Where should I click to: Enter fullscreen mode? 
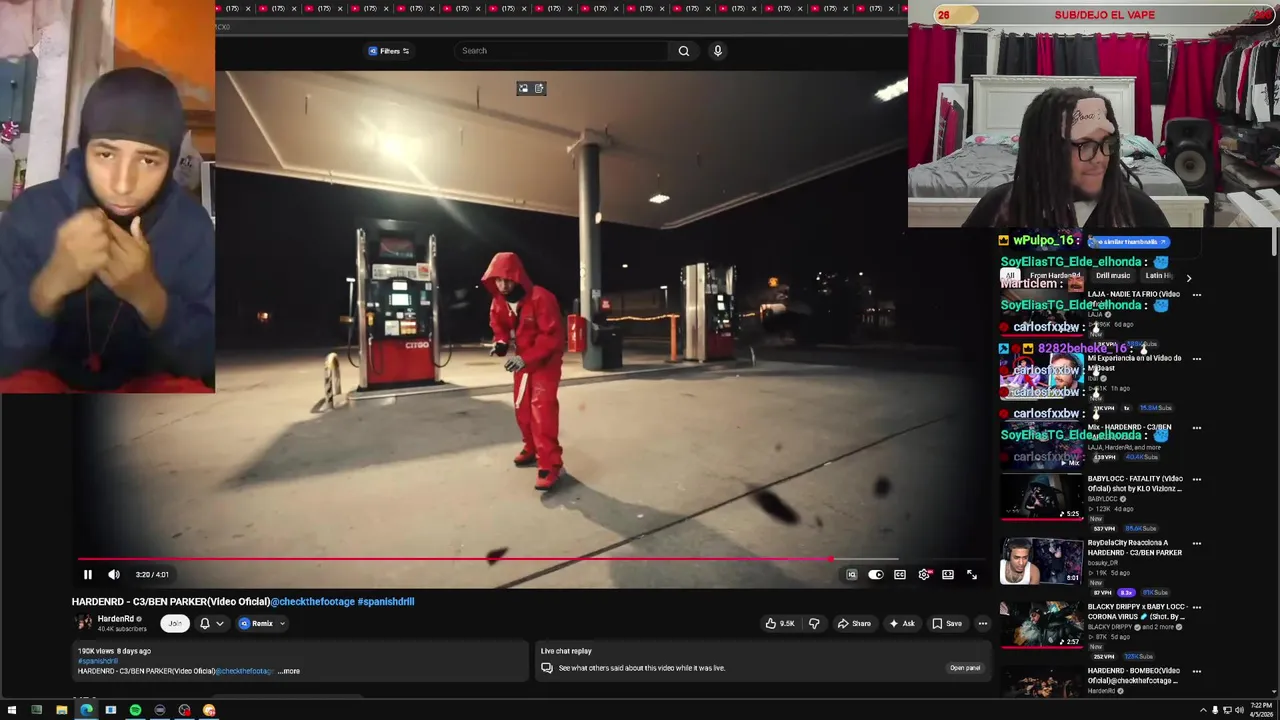tap(972, 574)
